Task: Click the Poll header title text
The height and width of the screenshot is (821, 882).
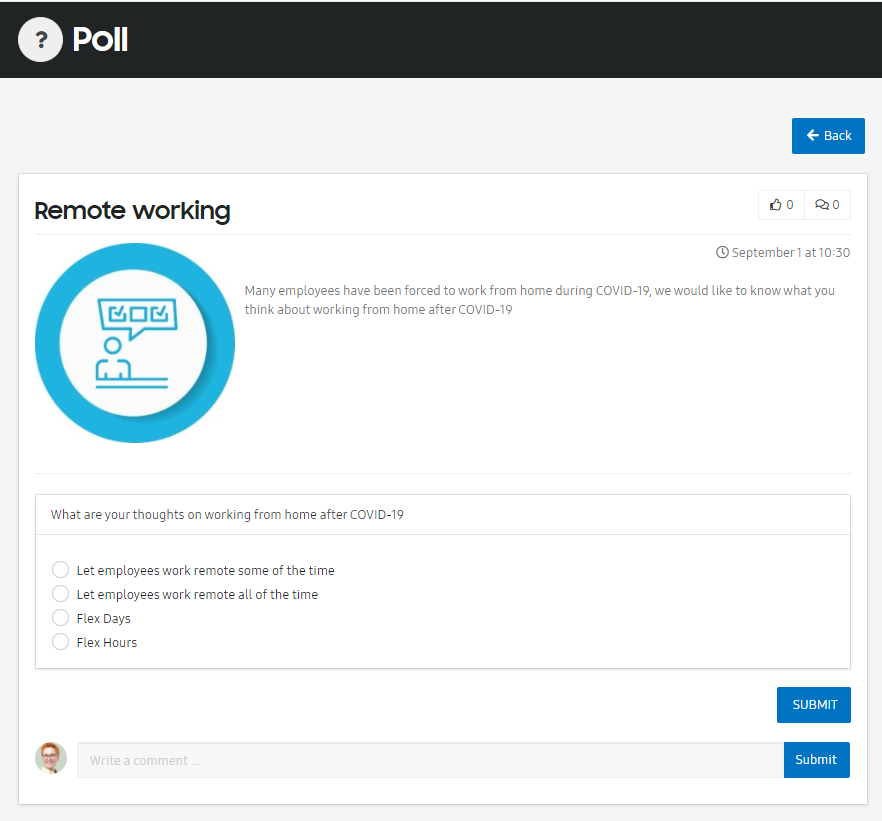Action: [x=100, y=40]
